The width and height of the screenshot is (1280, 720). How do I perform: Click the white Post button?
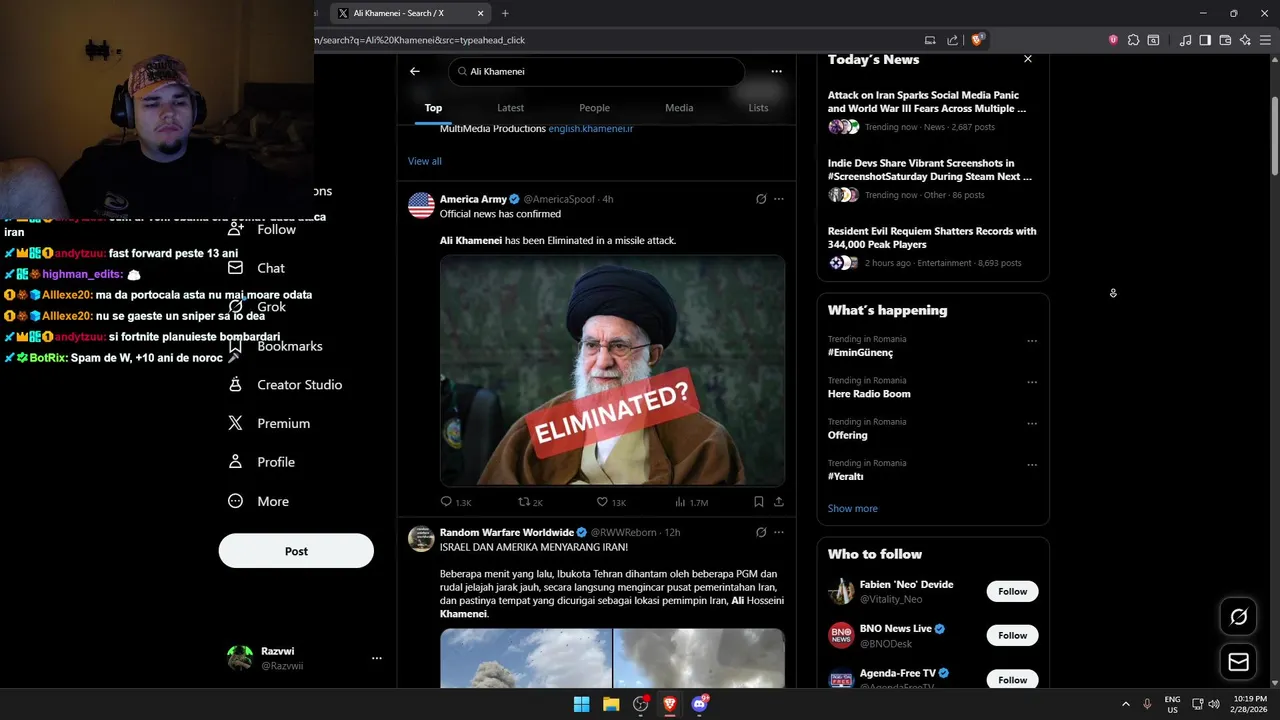point(296,551)
